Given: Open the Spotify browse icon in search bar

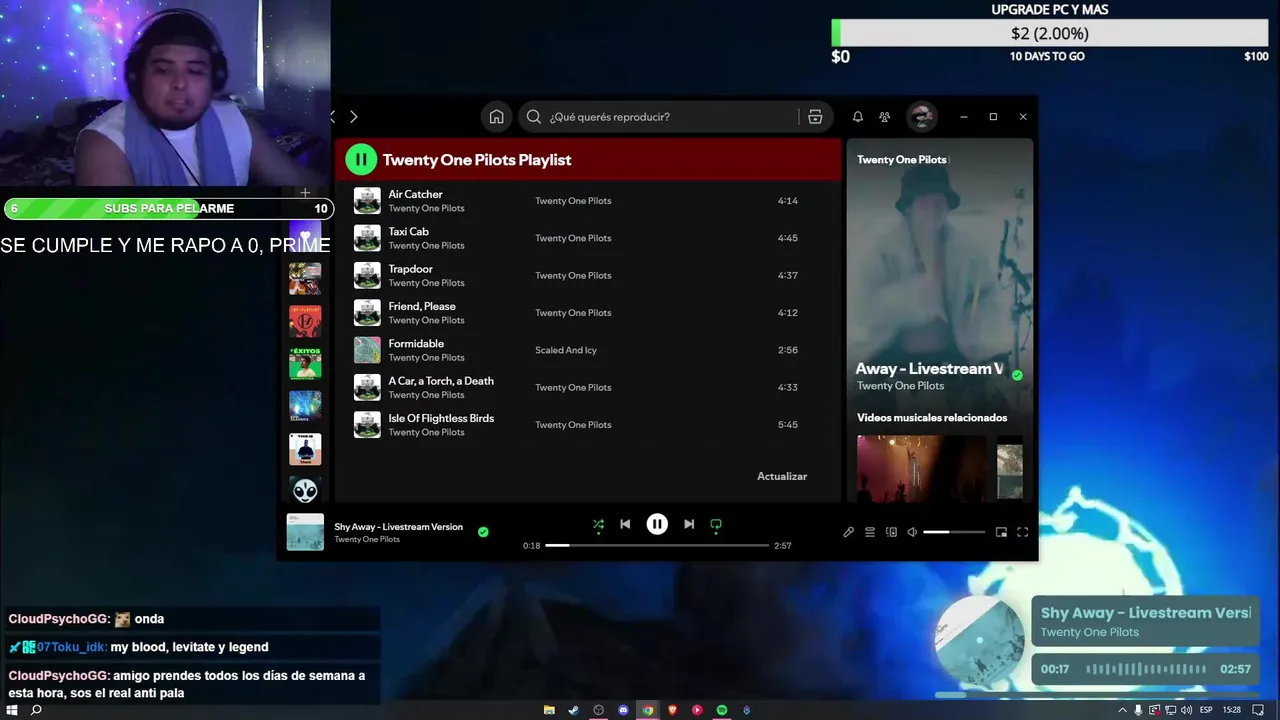Looking at the screenshot, I should [x=815, y=117].
